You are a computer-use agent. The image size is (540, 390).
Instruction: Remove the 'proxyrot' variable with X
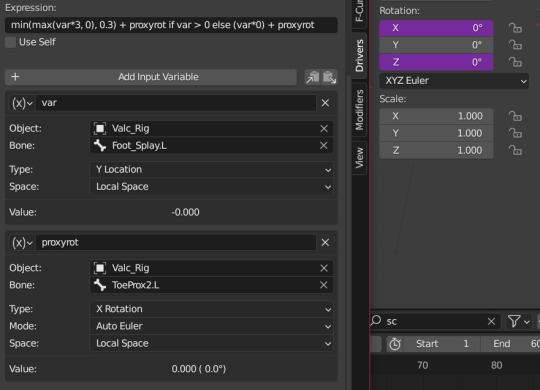(x=325, y=243)
